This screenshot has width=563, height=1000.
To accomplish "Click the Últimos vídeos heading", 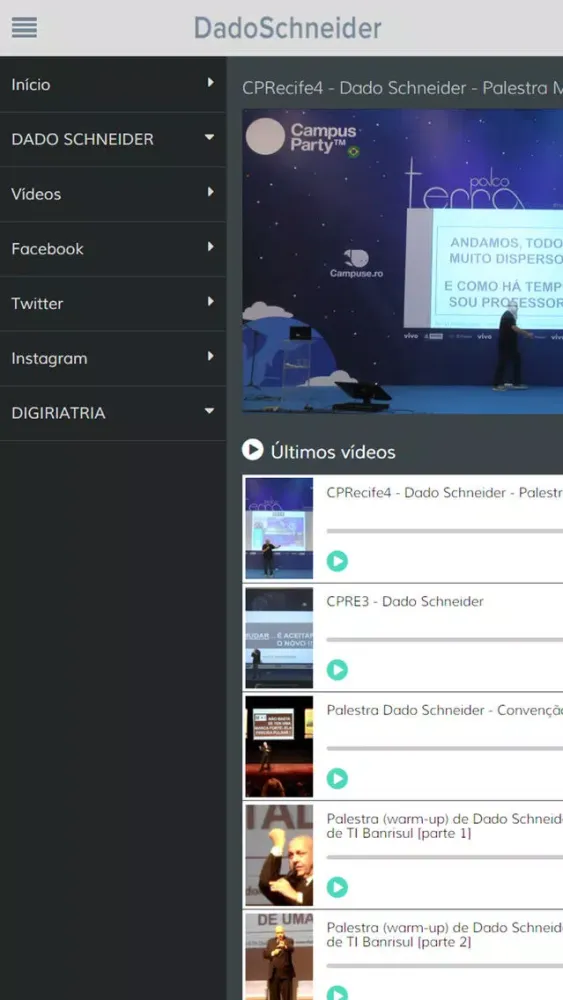I will [333, 452].
